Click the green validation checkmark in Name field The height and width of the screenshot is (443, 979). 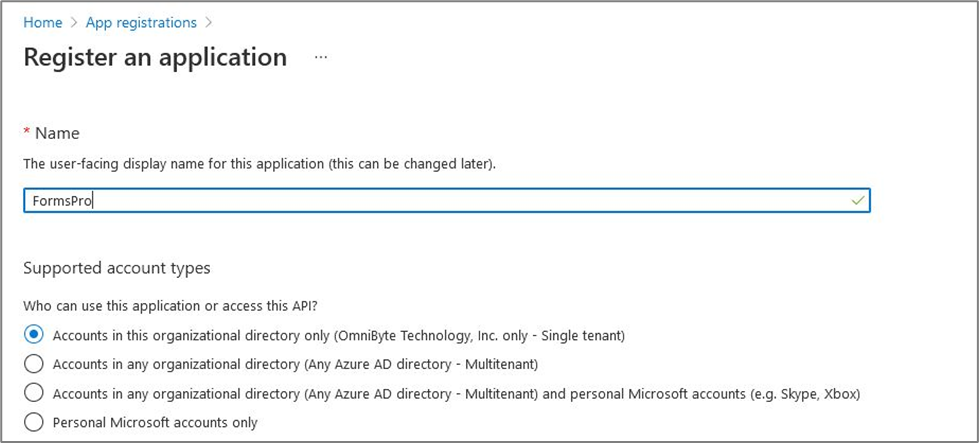coord(858,200)
